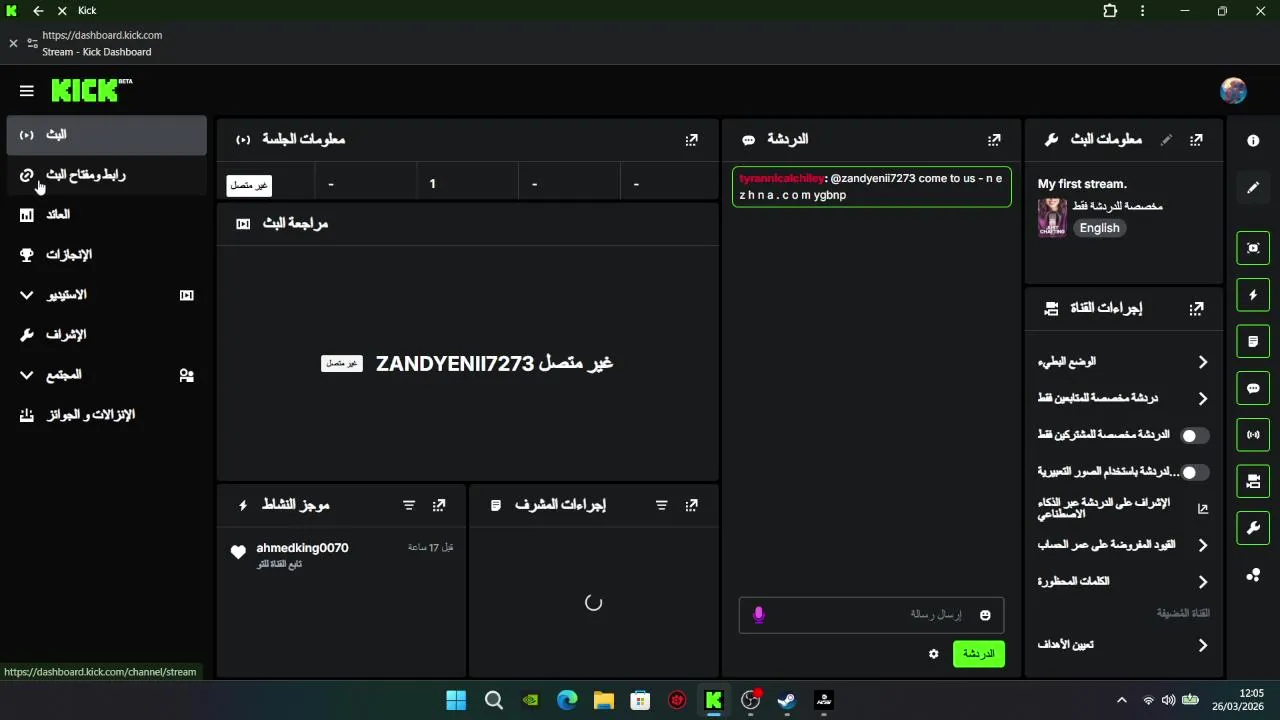The width and height of the screenshot is (1280, 720).
Task: Toggle the emote-only chat switch (الصور التعبيرية)
Action: (1195, 472)
